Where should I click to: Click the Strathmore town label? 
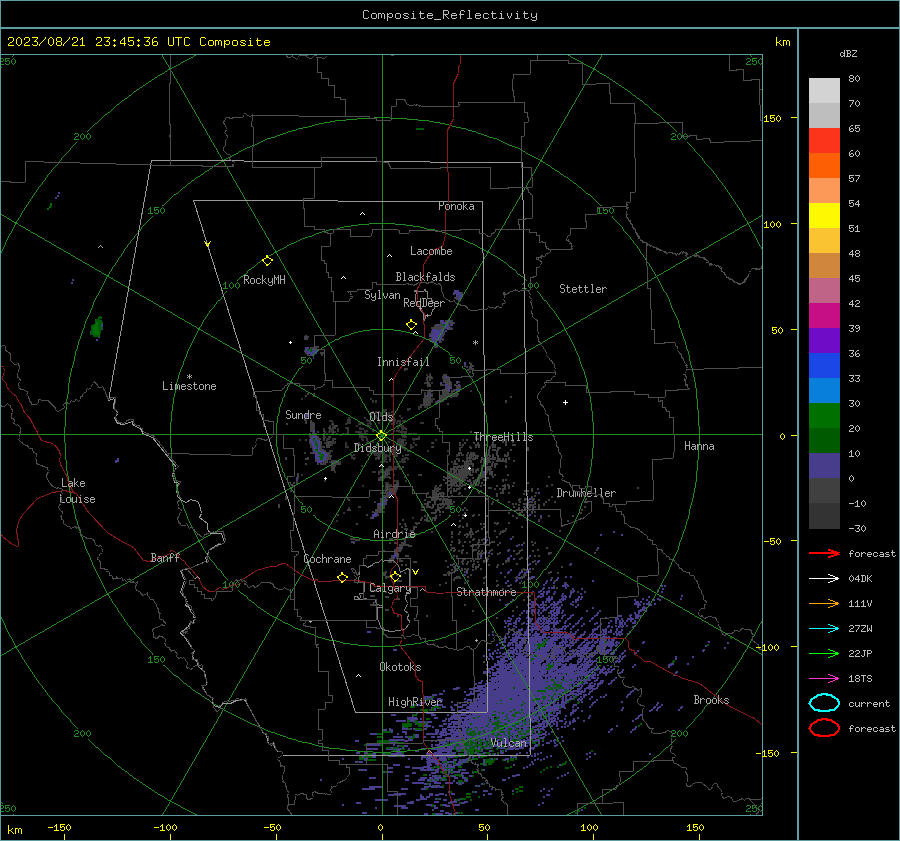click(x=486, y=592)
